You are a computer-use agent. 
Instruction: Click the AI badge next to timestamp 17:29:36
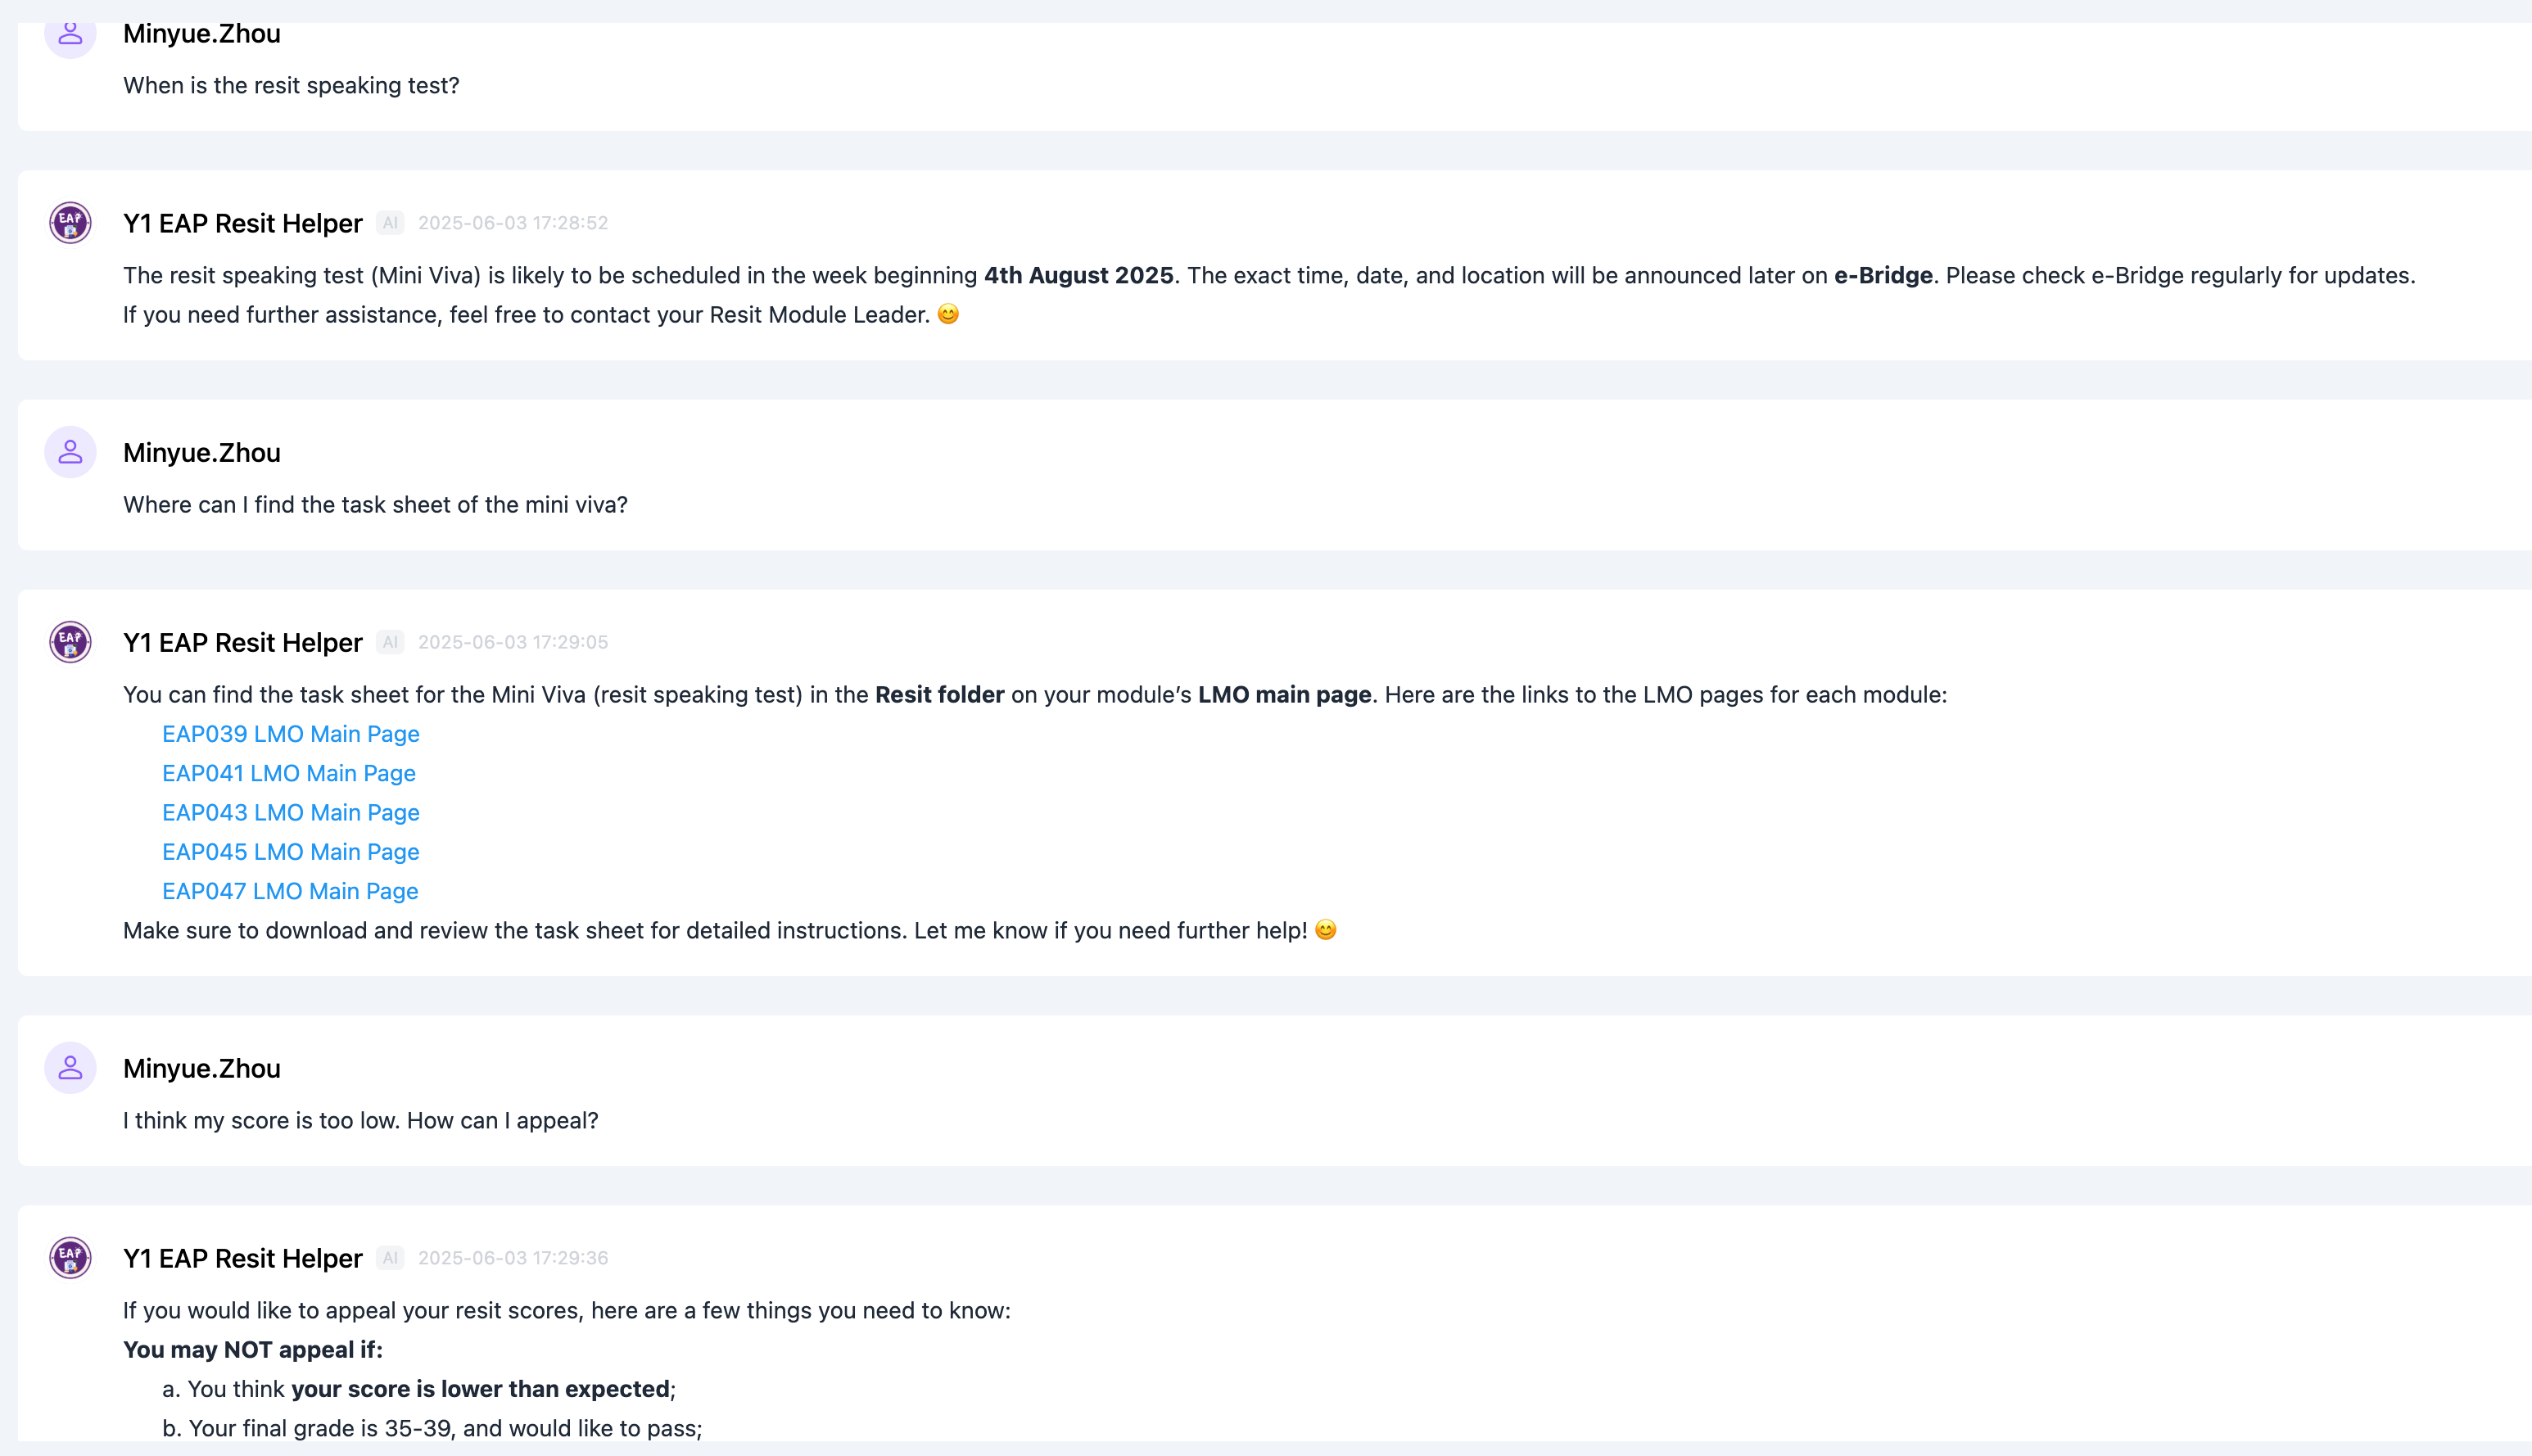[x=390, y=1258]
